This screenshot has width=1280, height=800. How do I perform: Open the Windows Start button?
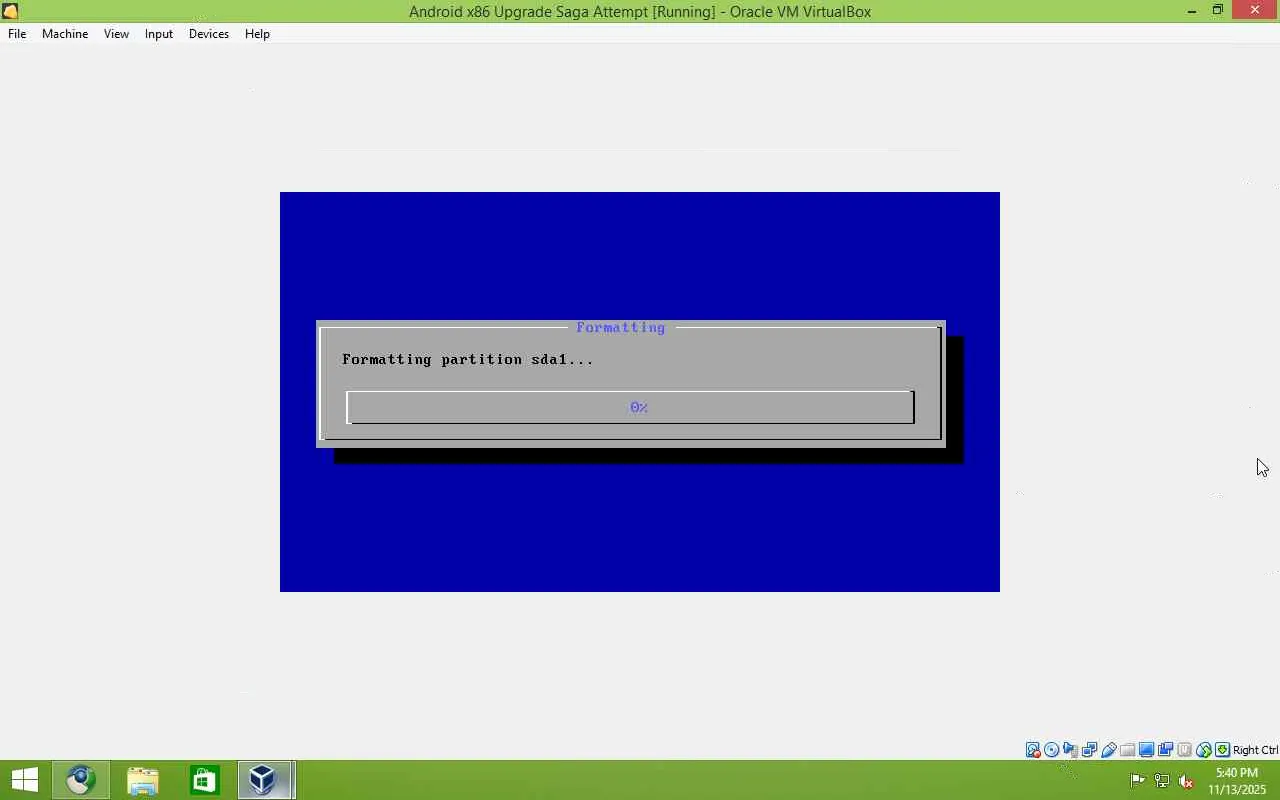(24, 780)
